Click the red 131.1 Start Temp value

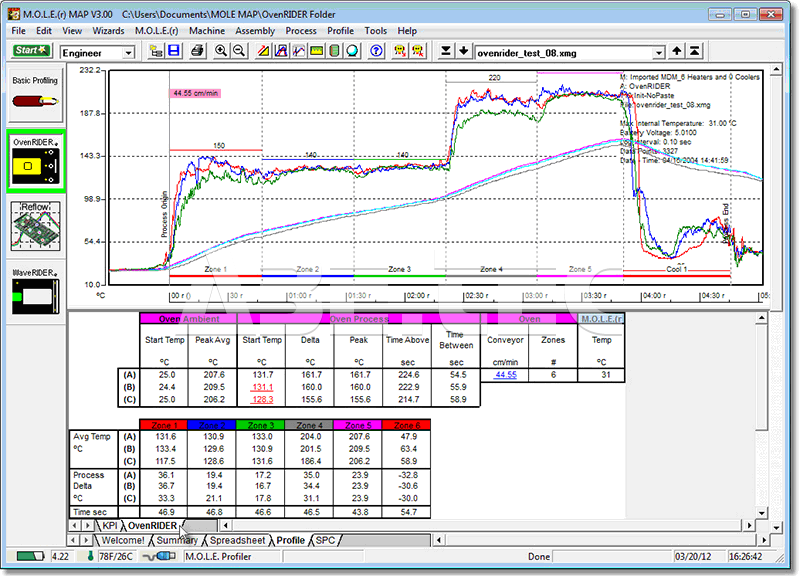click(262, 387)
